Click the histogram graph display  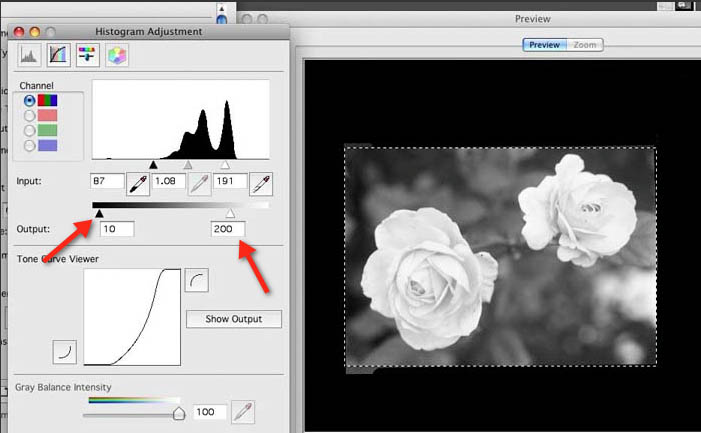pos(181,119)
